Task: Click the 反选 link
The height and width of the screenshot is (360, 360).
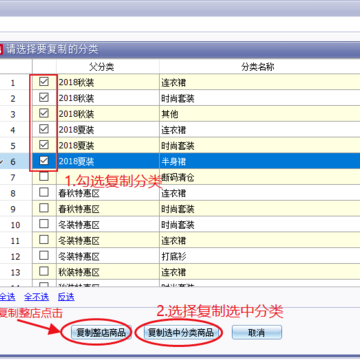Action: click(x=66, y=297)
